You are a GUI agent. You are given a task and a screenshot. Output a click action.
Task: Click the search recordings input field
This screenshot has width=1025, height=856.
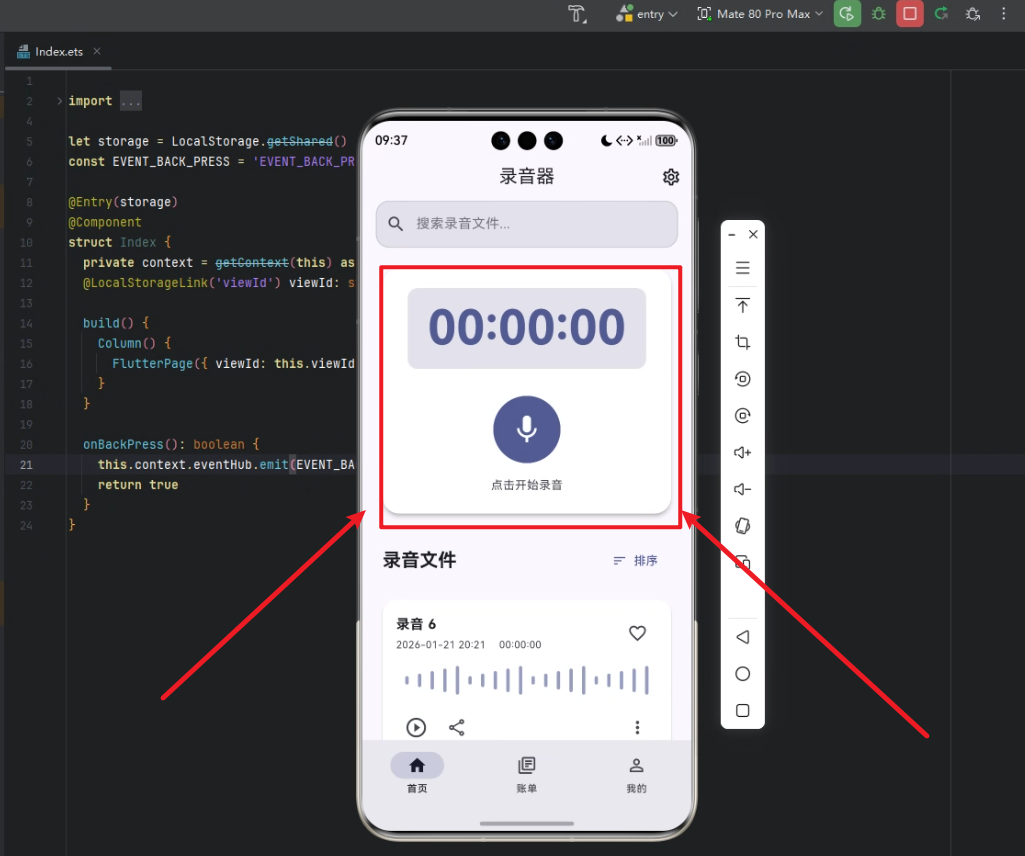(x=527, y=224)
